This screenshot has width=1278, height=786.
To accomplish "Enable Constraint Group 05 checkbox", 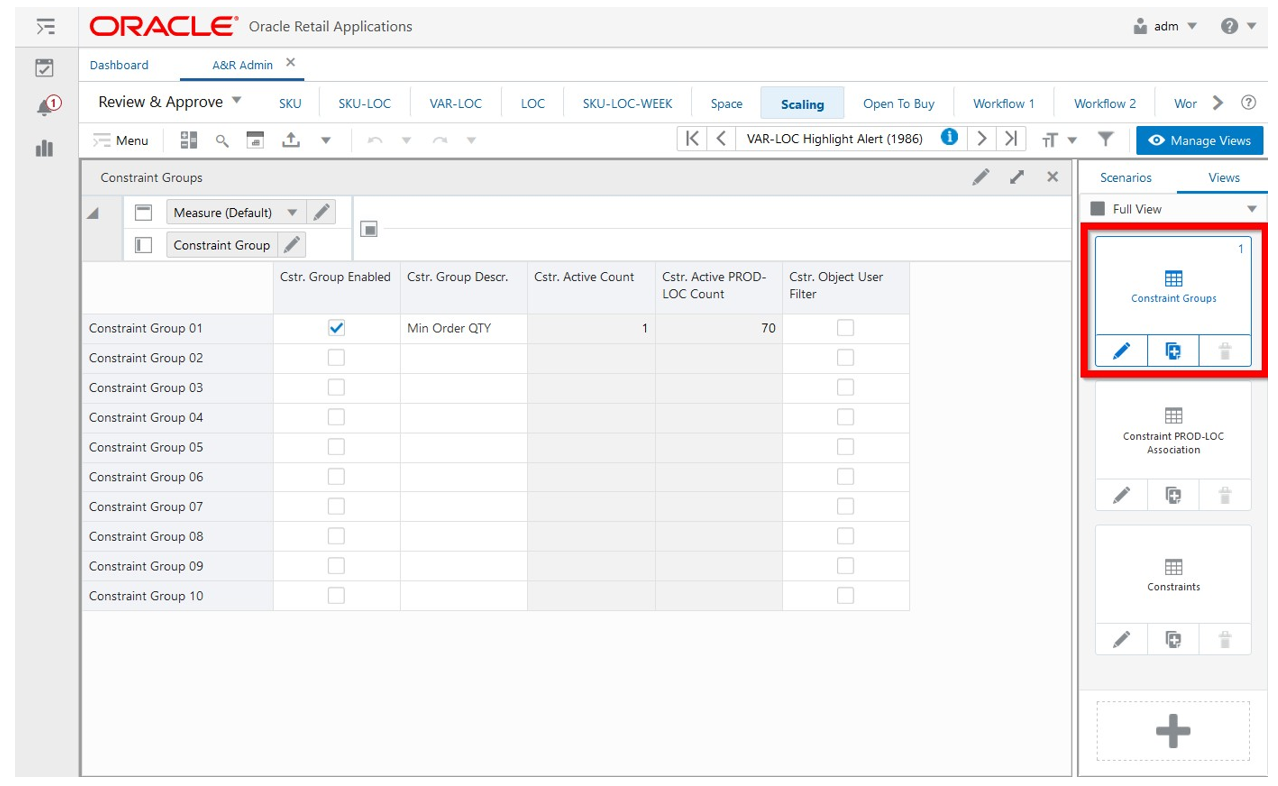I will click(x=336, y=447).
